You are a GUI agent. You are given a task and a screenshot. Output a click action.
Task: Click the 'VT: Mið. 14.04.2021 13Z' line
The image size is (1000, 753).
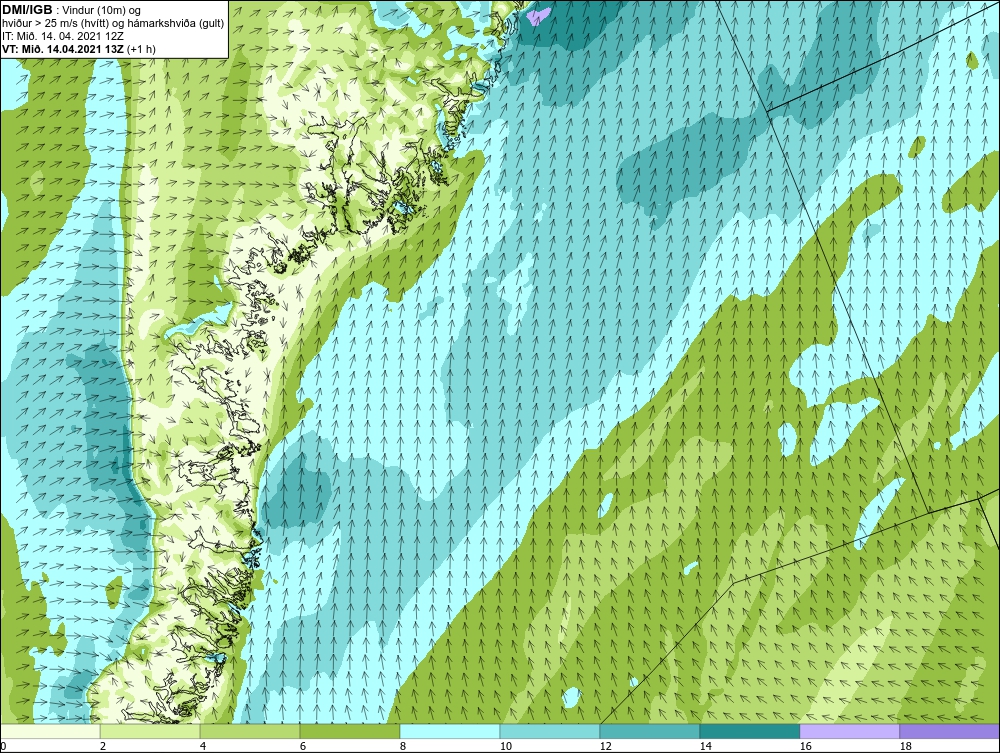pyautogui.click(x=64, y=48)
